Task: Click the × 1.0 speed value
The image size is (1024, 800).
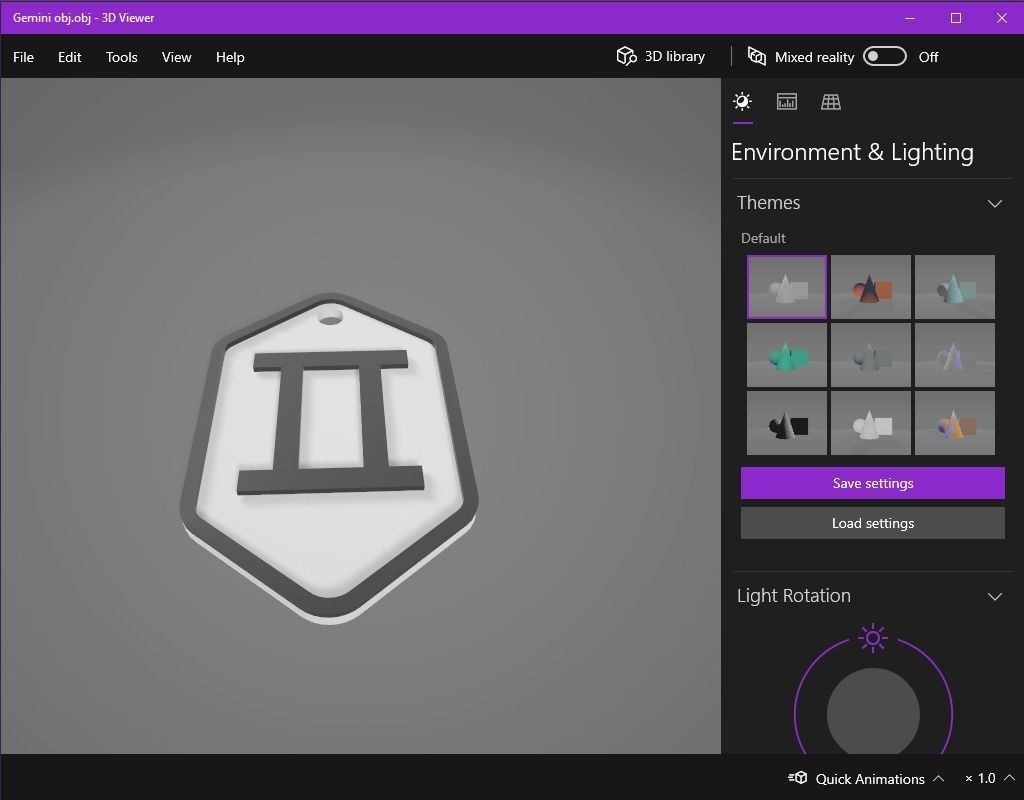Action: click(x=980, y=778)
